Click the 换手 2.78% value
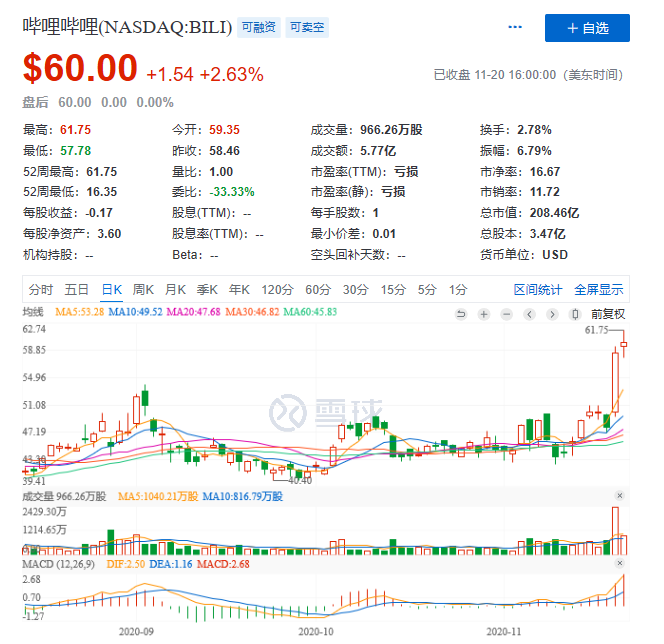Image resolution: width=664 pixels, height=644 pixels. [x=534, y=130]
